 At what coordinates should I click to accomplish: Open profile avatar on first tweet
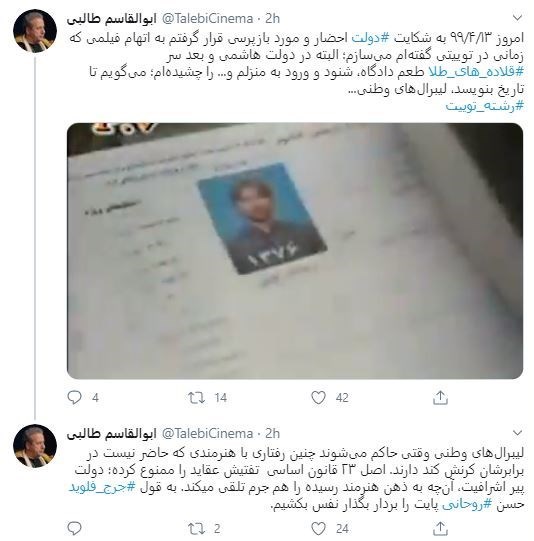click(35, 31)
